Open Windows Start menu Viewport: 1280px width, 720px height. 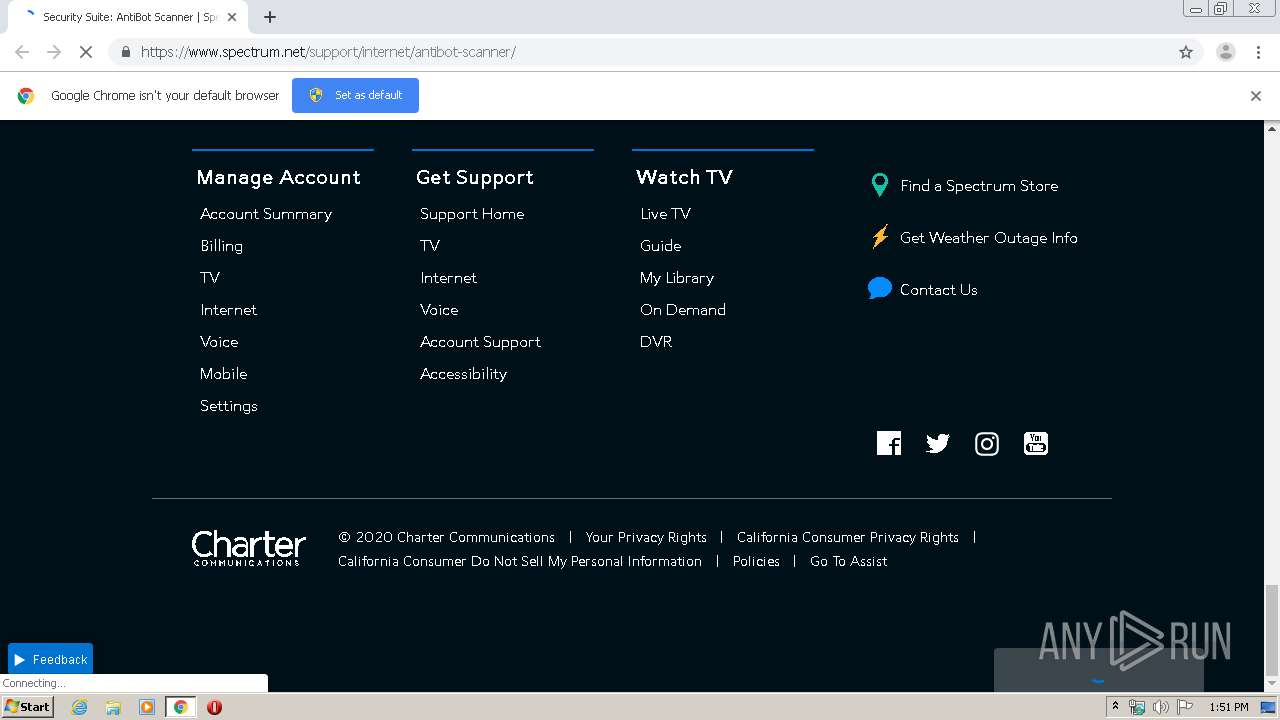pos(28,707)
